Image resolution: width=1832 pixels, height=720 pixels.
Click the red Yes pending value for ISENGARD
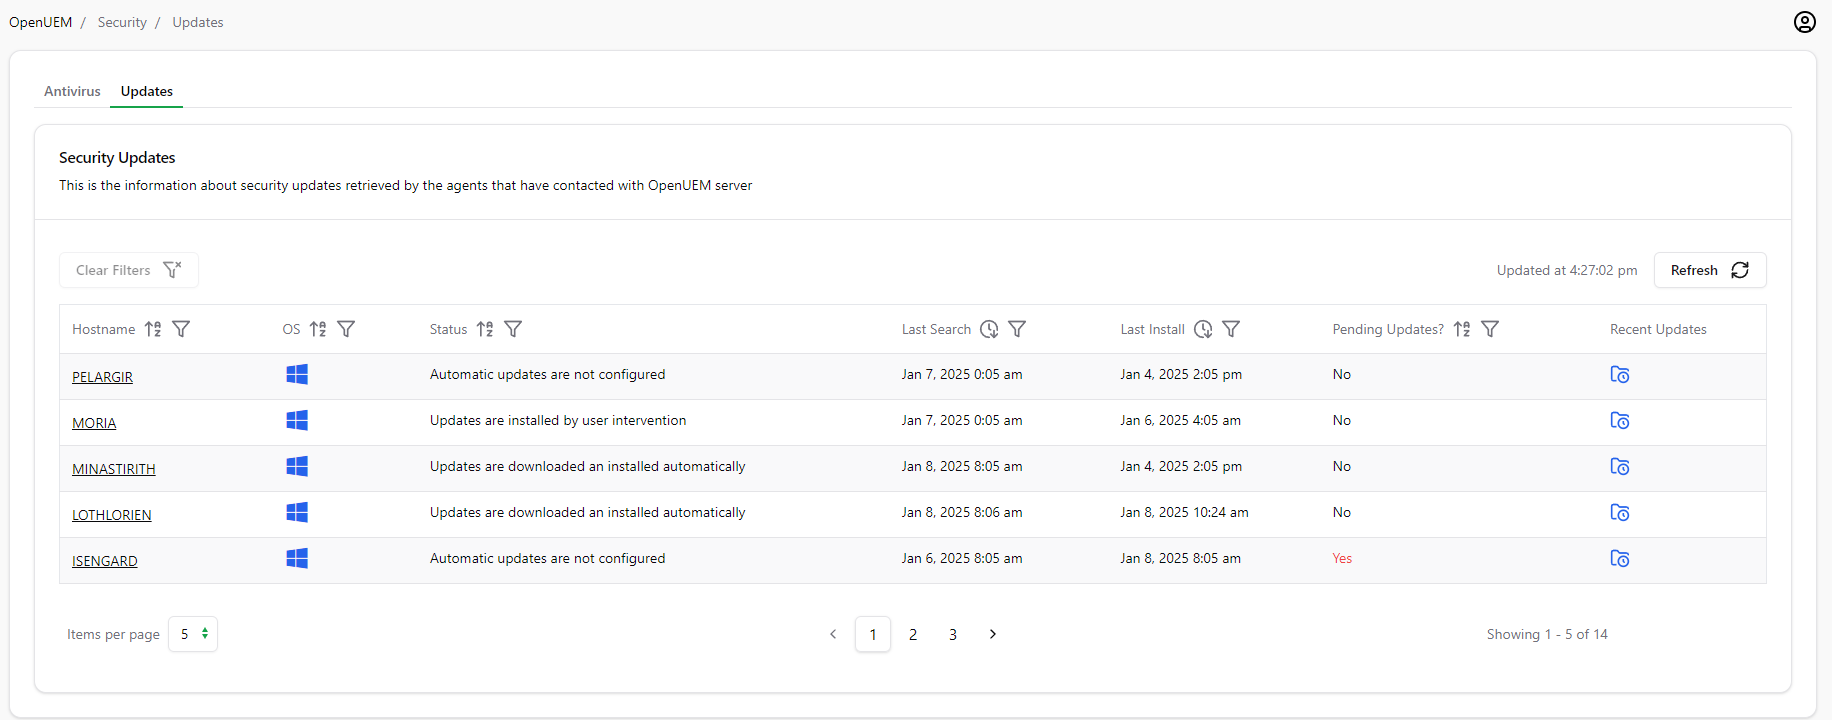[x=1342, y=558]
